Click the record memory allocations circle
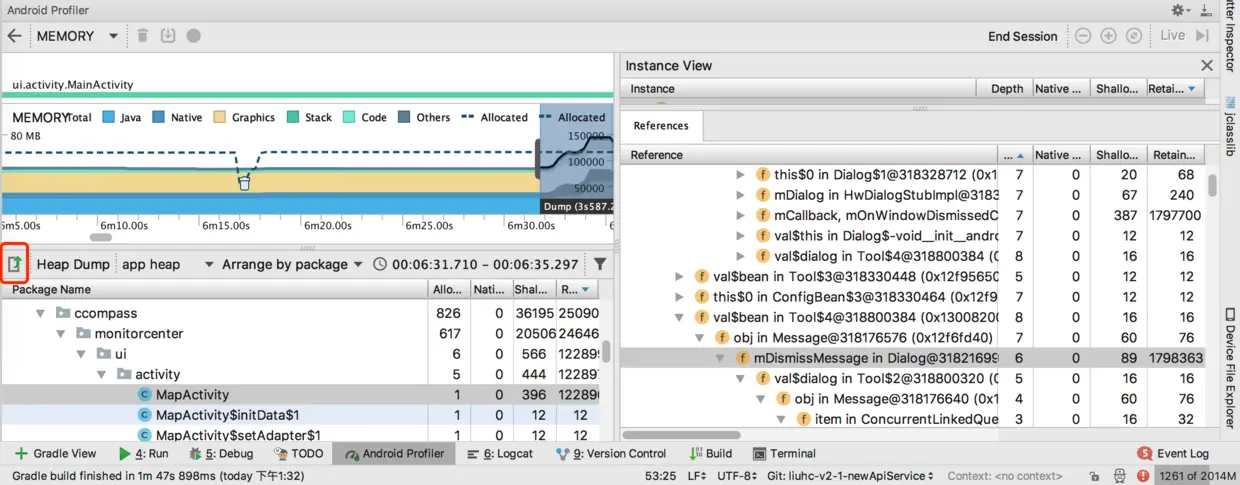The image size is (1240, 485). point(194,36)
